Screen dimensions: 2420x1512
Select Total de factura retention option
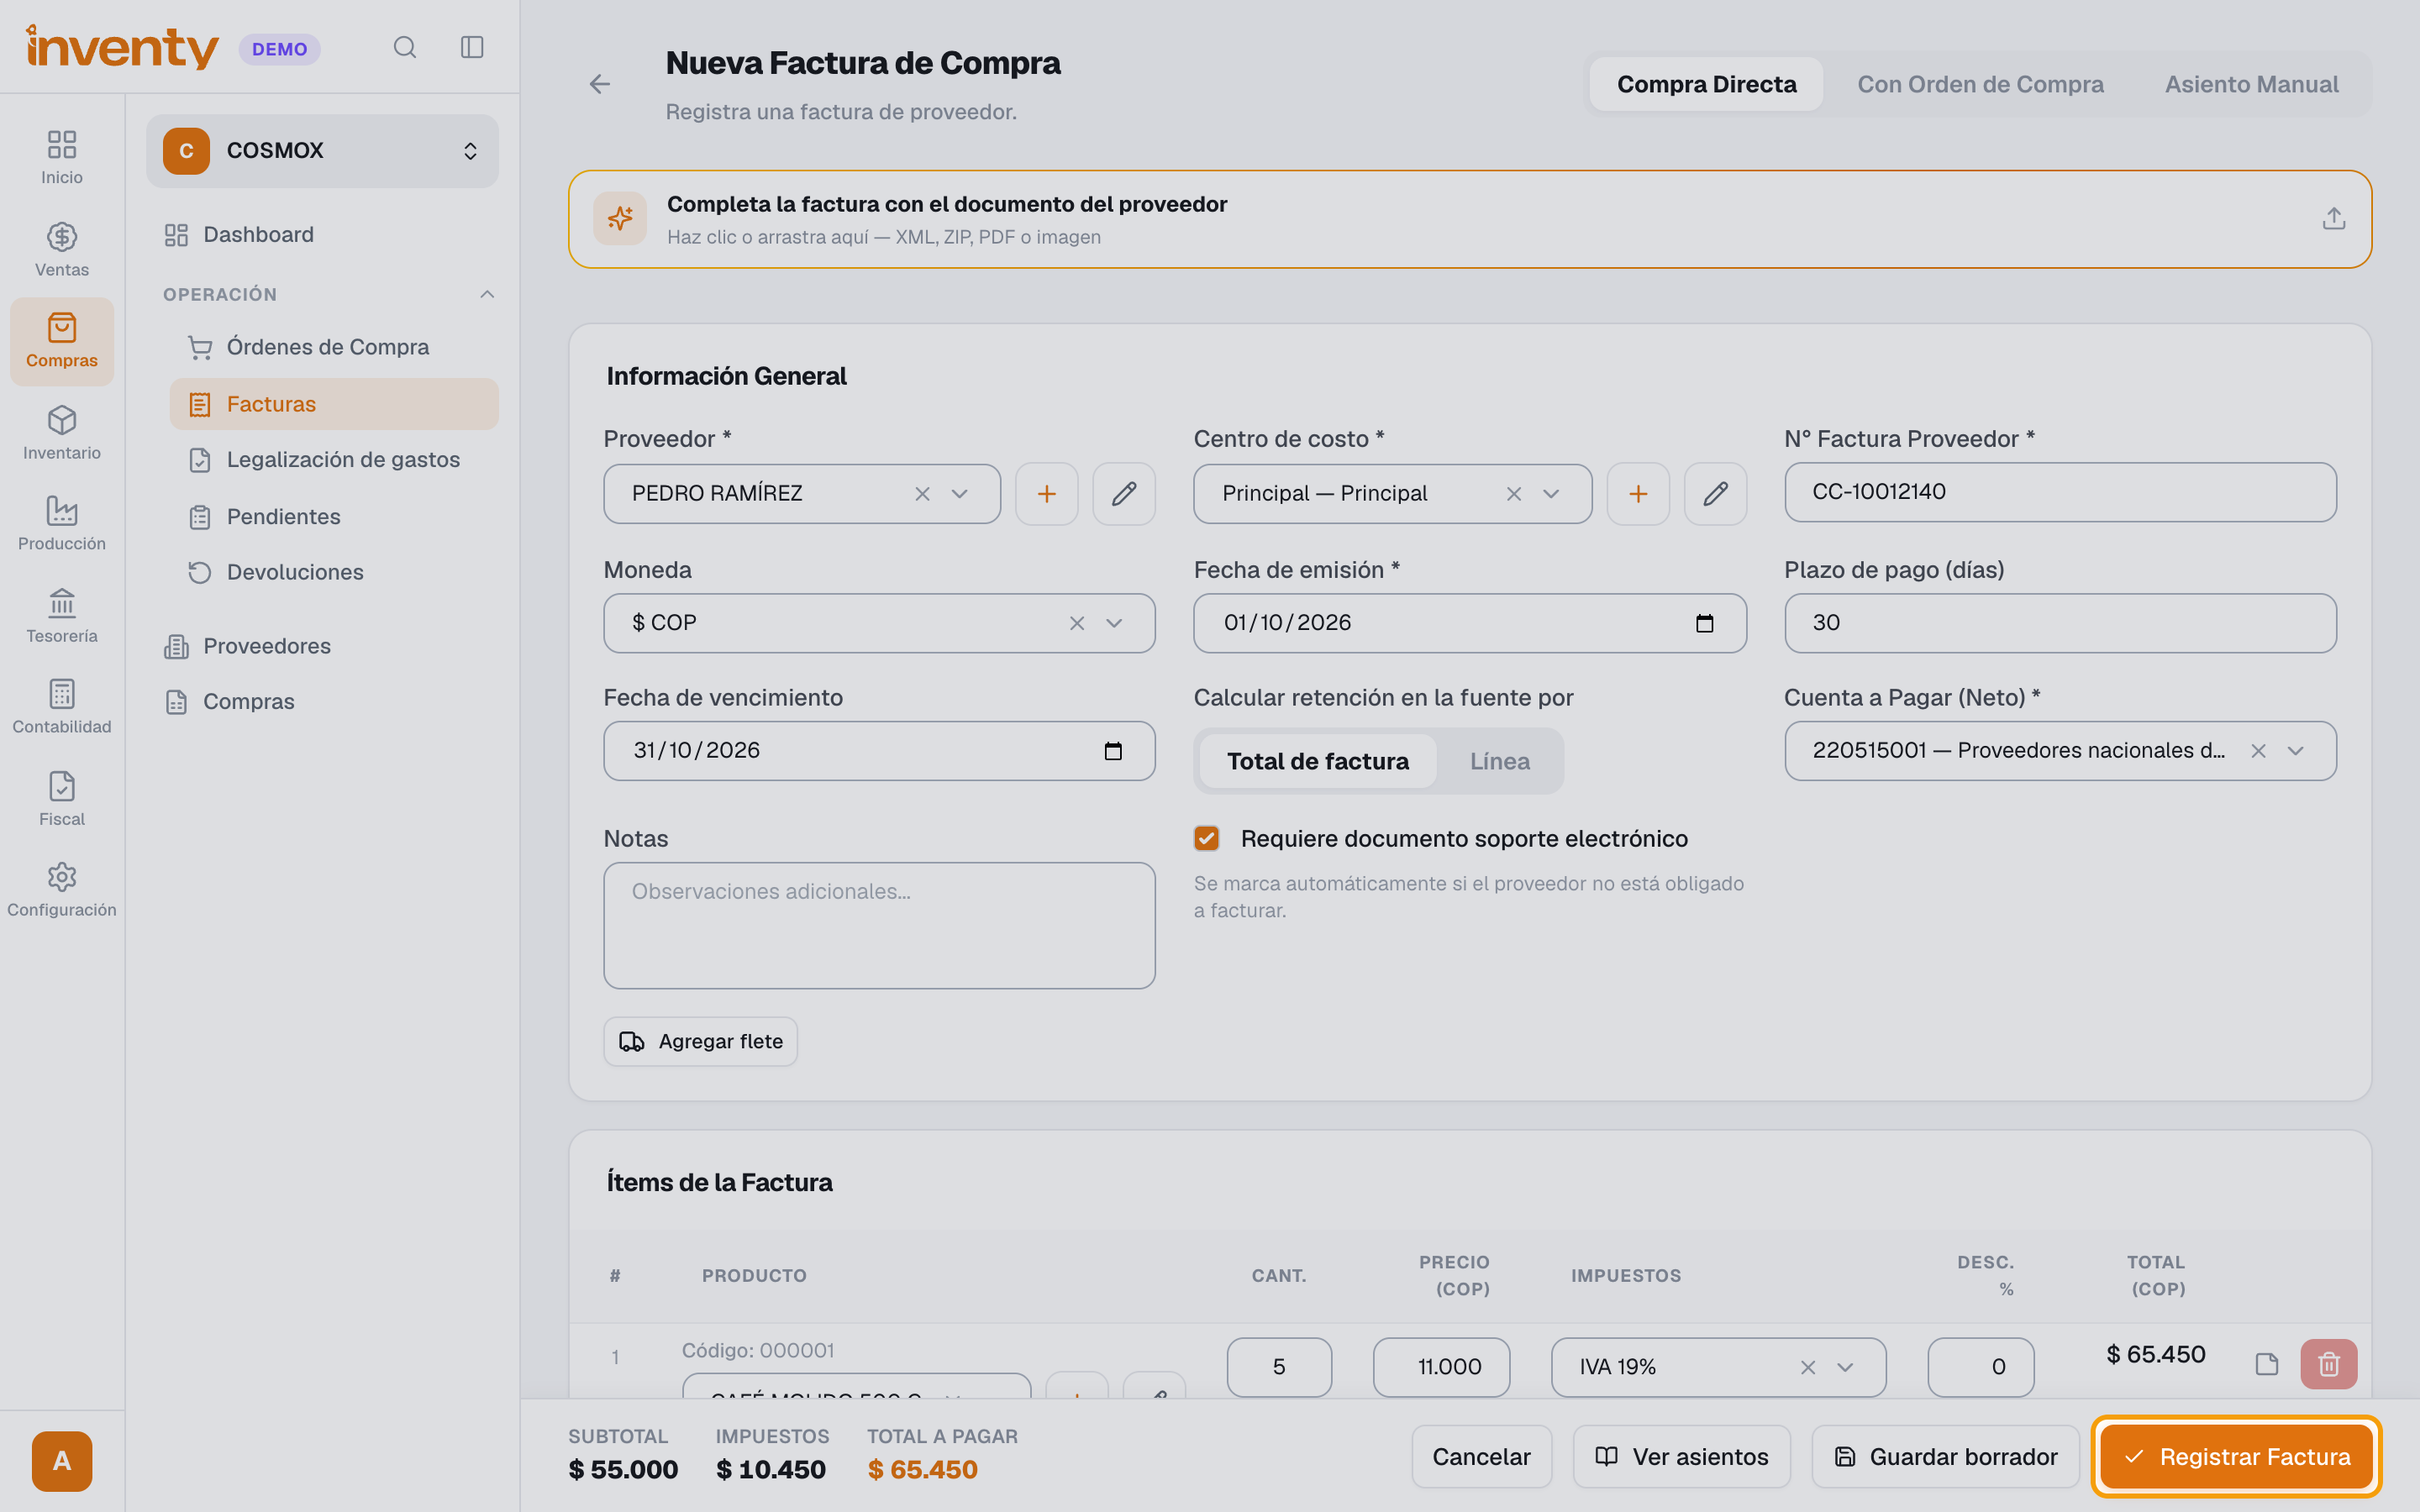pos(1317,761)
